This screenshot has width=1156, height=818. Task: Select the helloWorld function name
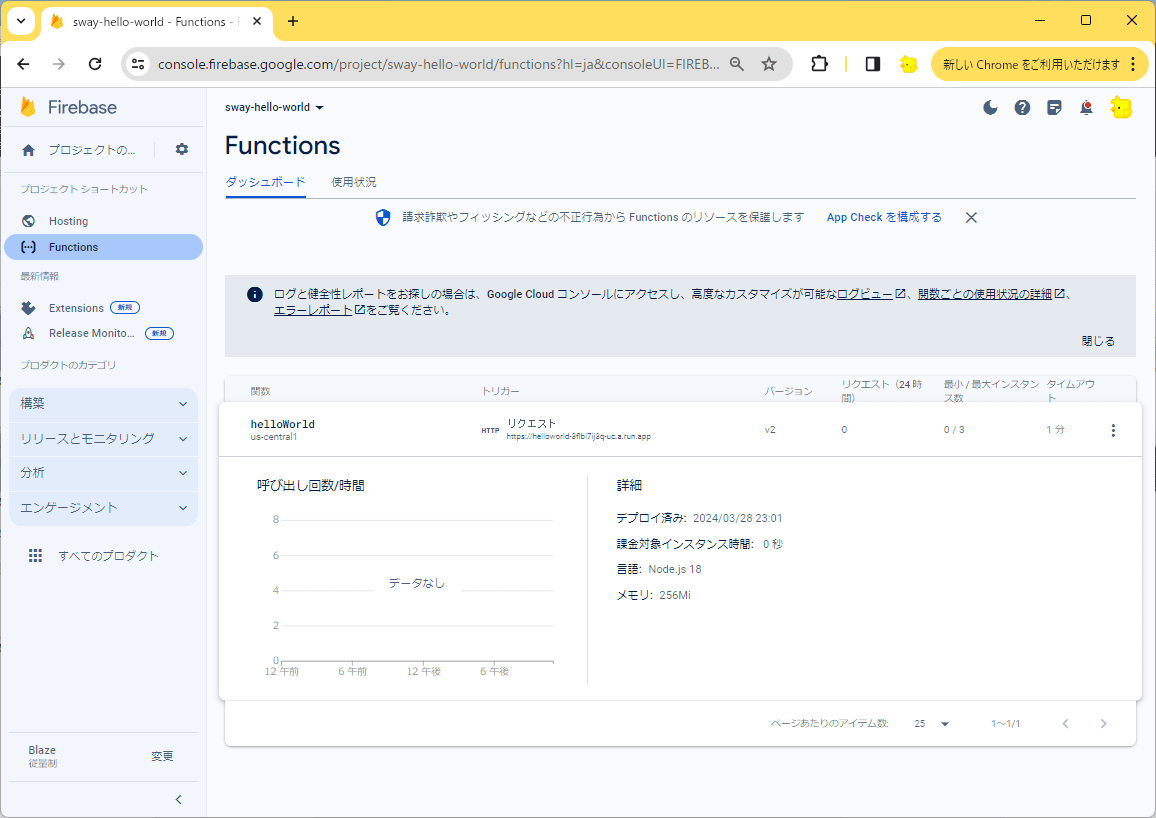coord(282,424)
